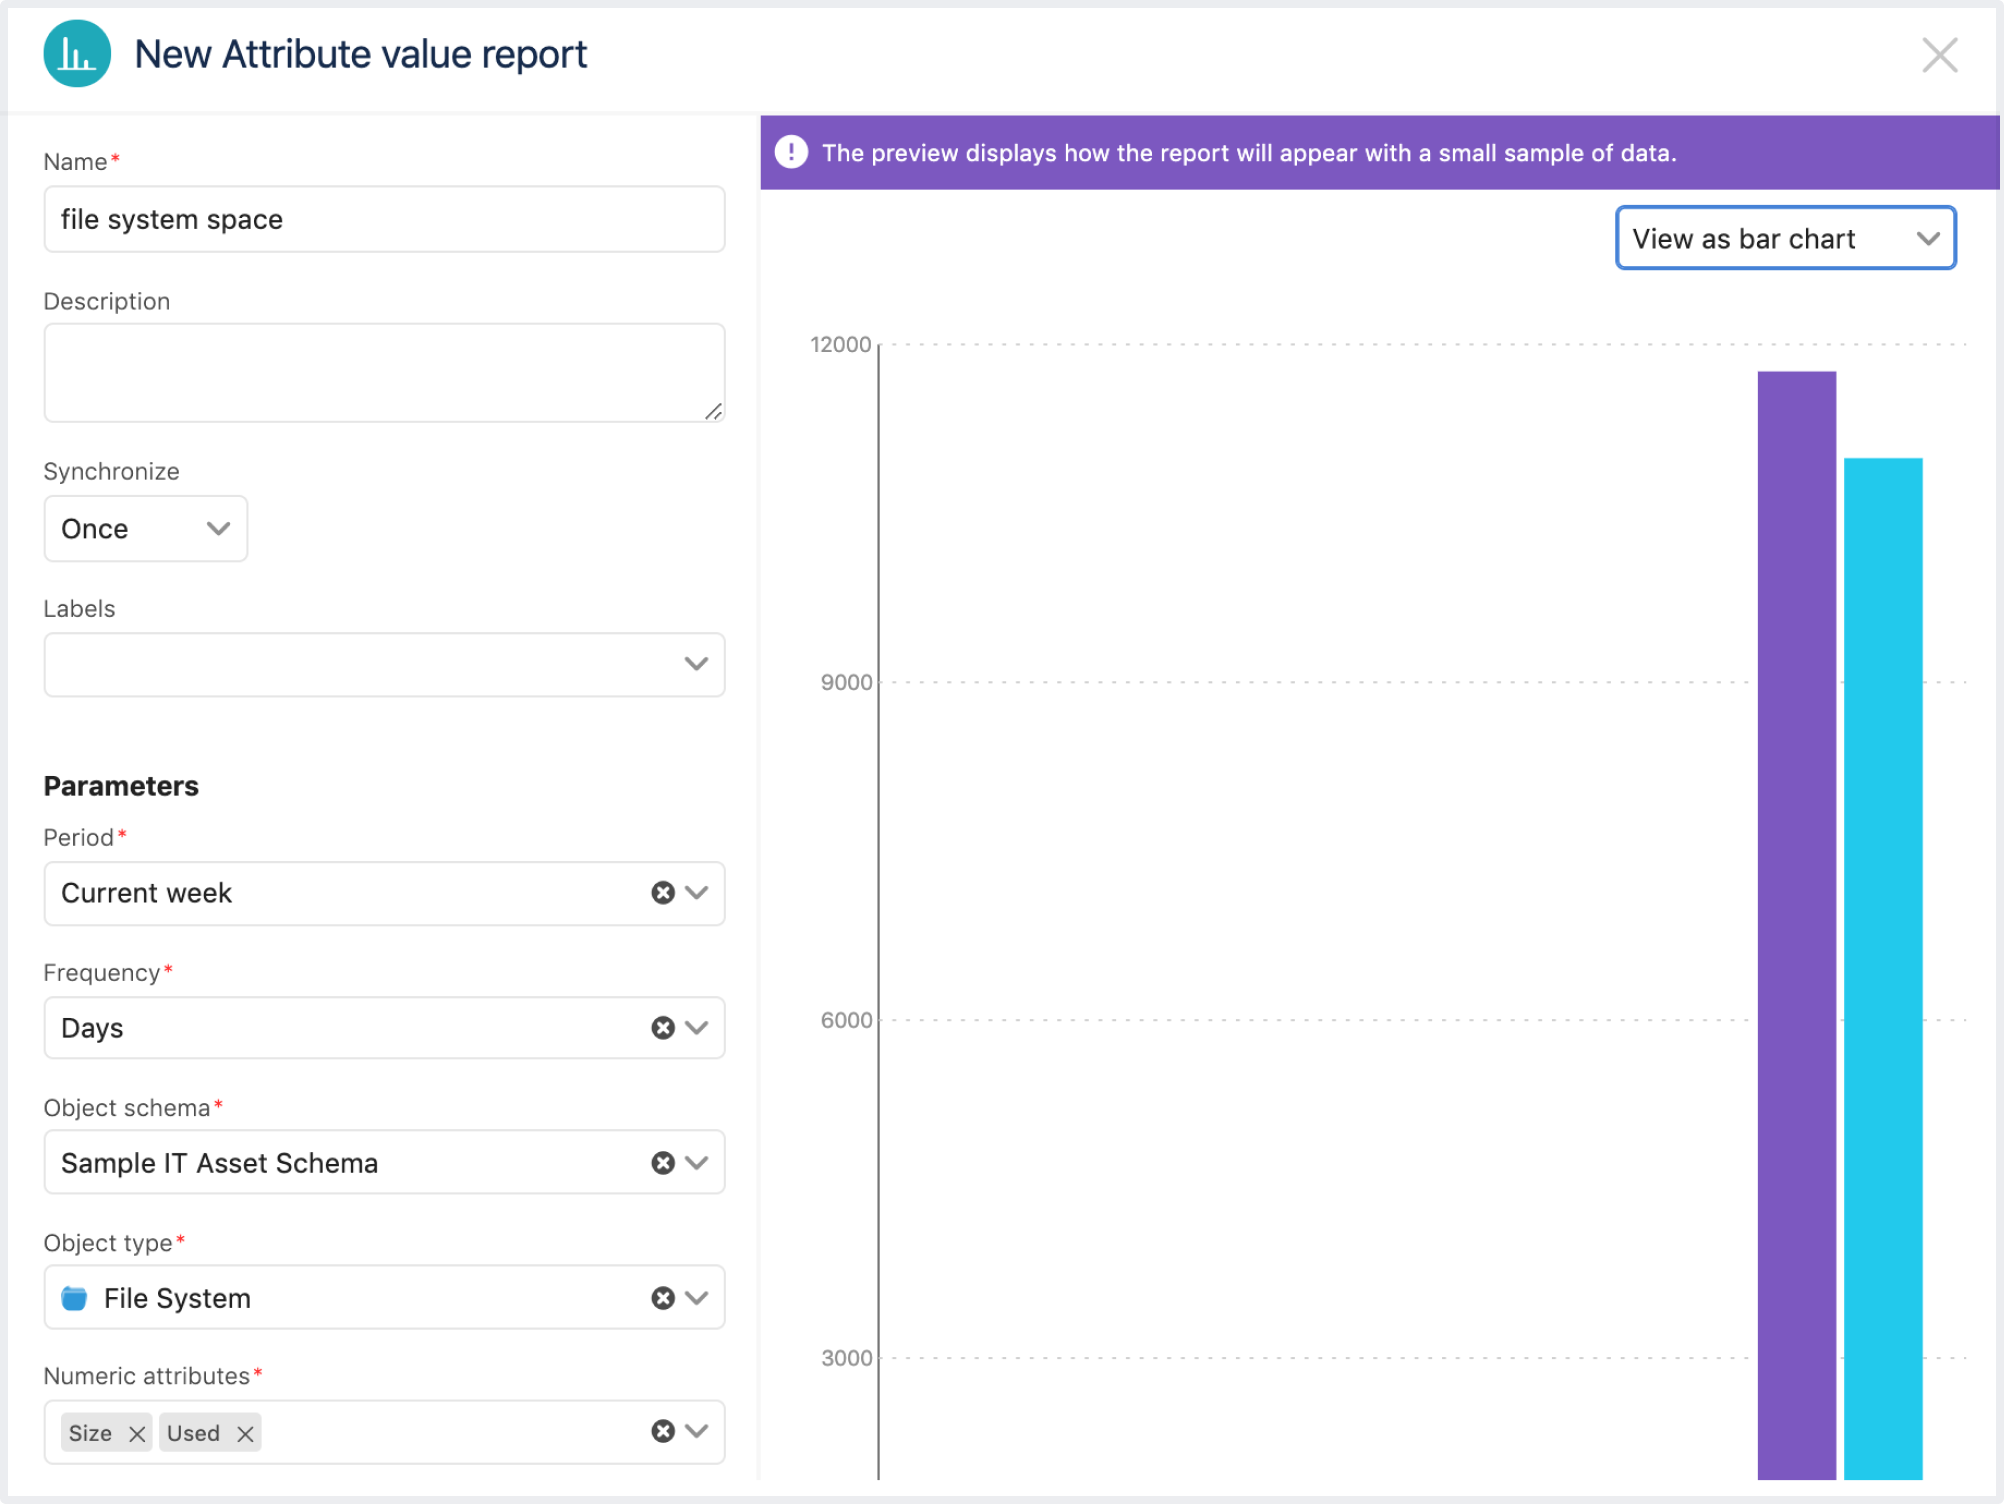The image size is (2008, 1506).
Task: Remove the Used attribute tag
Action: click(x=245, y=1435)
